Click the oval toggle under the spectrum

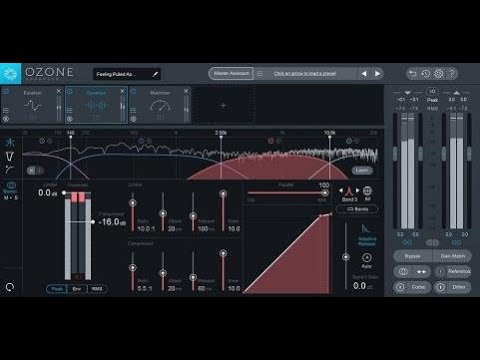(35, 171)
